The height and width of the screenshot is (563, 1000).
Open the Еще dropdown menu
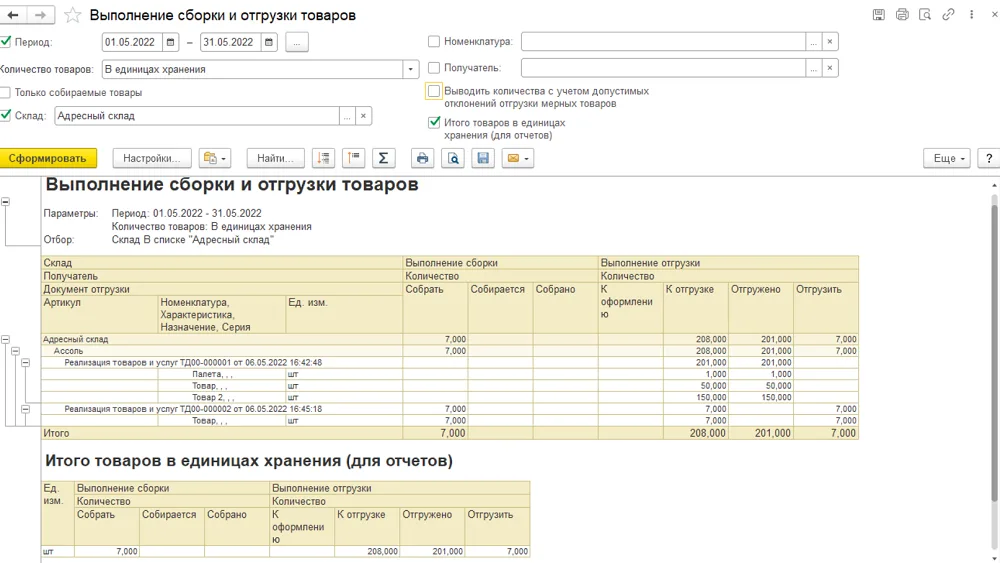(x=947, y=158)
